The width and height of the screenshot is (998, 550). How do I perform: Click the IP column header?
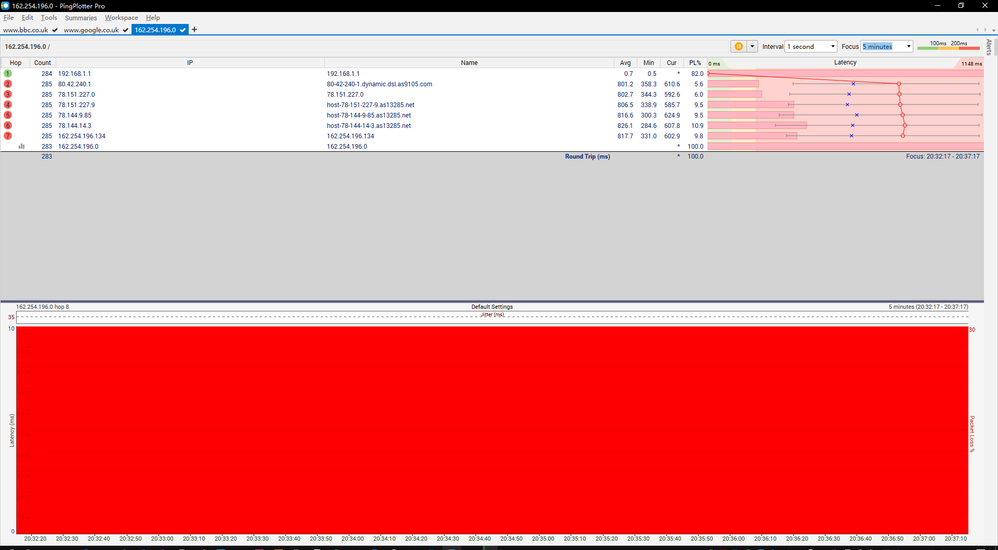190,63
